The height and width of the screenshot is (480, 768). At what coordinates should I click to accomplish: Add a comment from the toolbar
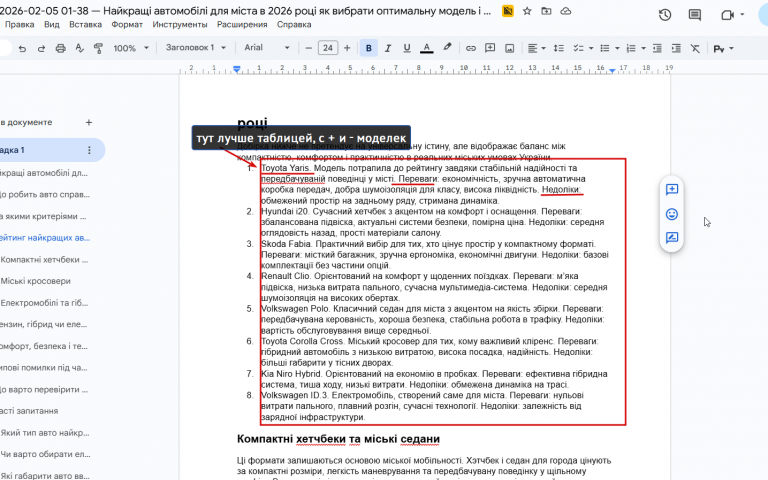(x=490, y=48)
